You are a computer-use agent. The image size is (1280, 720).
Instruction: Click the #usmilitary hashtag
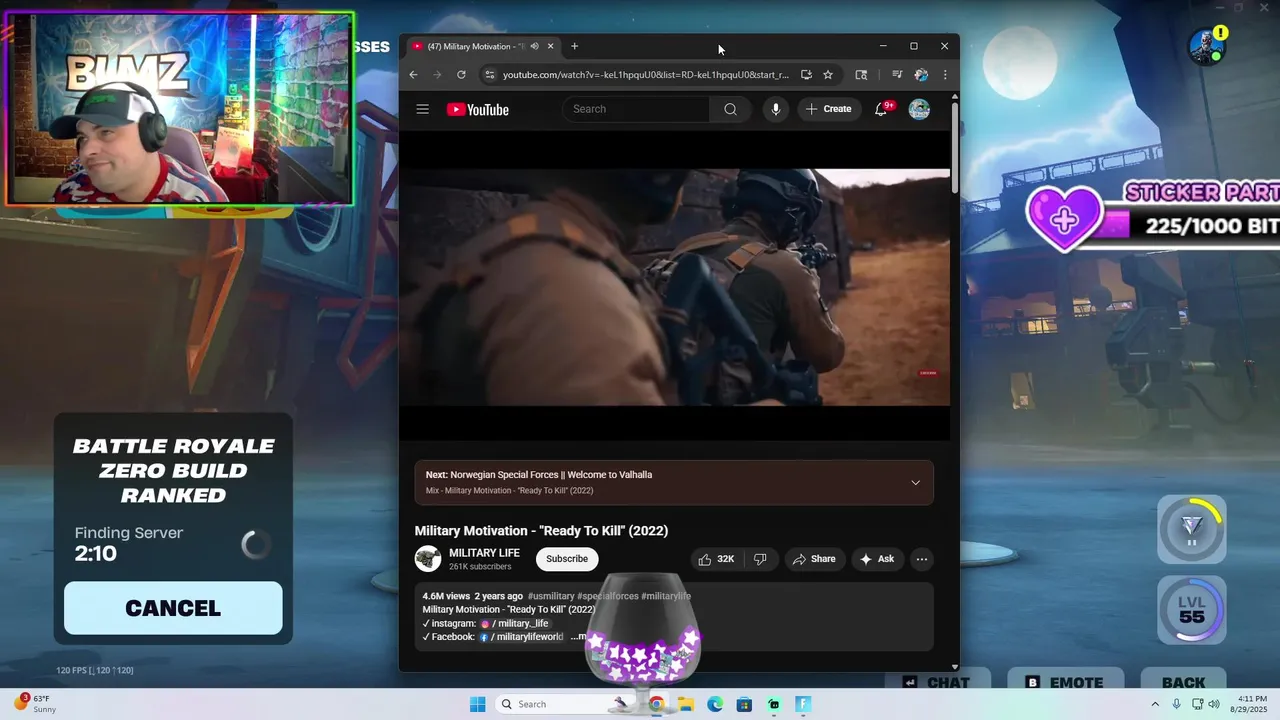coord(550,596)
